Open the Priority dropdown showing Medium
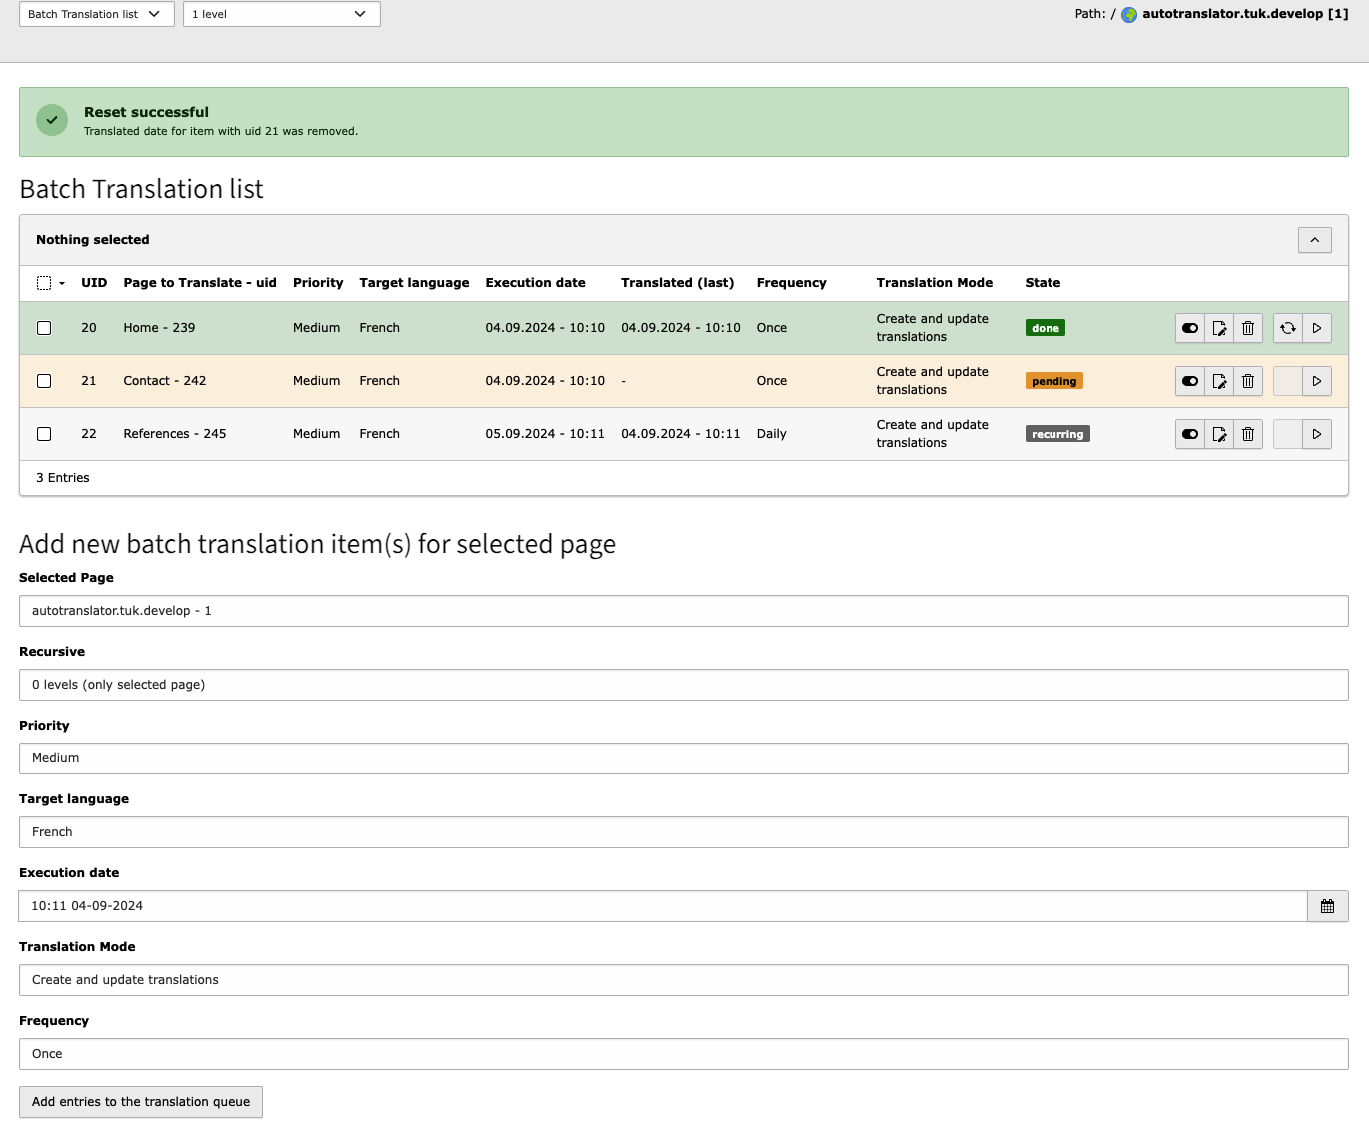Viewport: 1369px width, 1137px height. click(x=684, y=758)
